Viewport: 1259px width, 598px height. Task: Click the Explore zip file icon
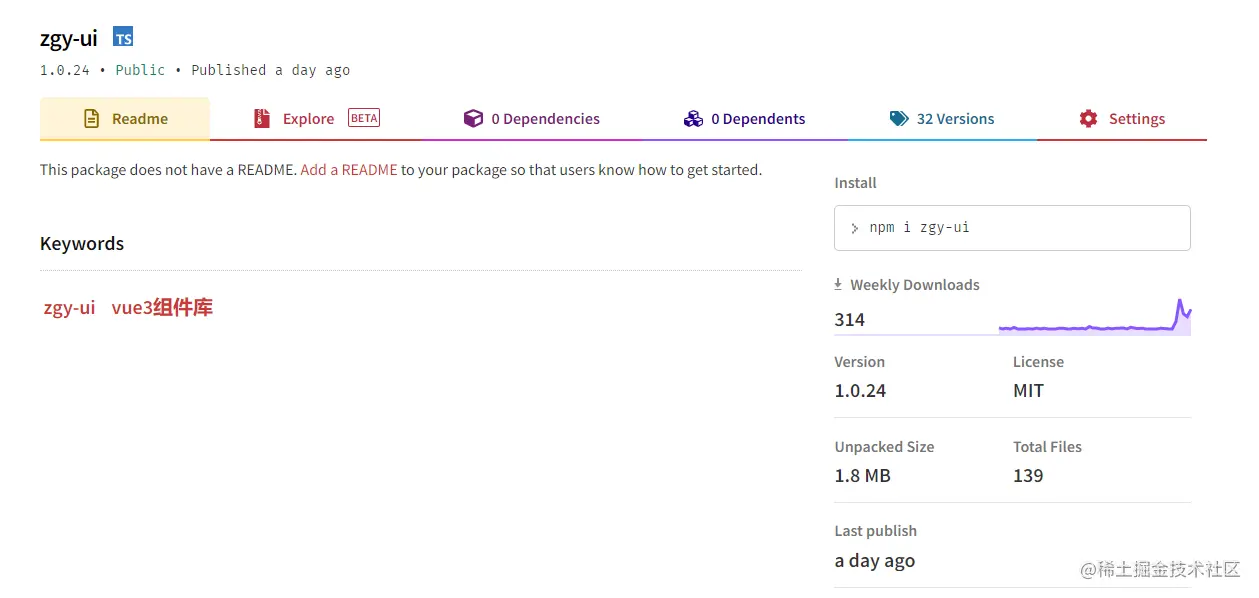pos(262,119)
